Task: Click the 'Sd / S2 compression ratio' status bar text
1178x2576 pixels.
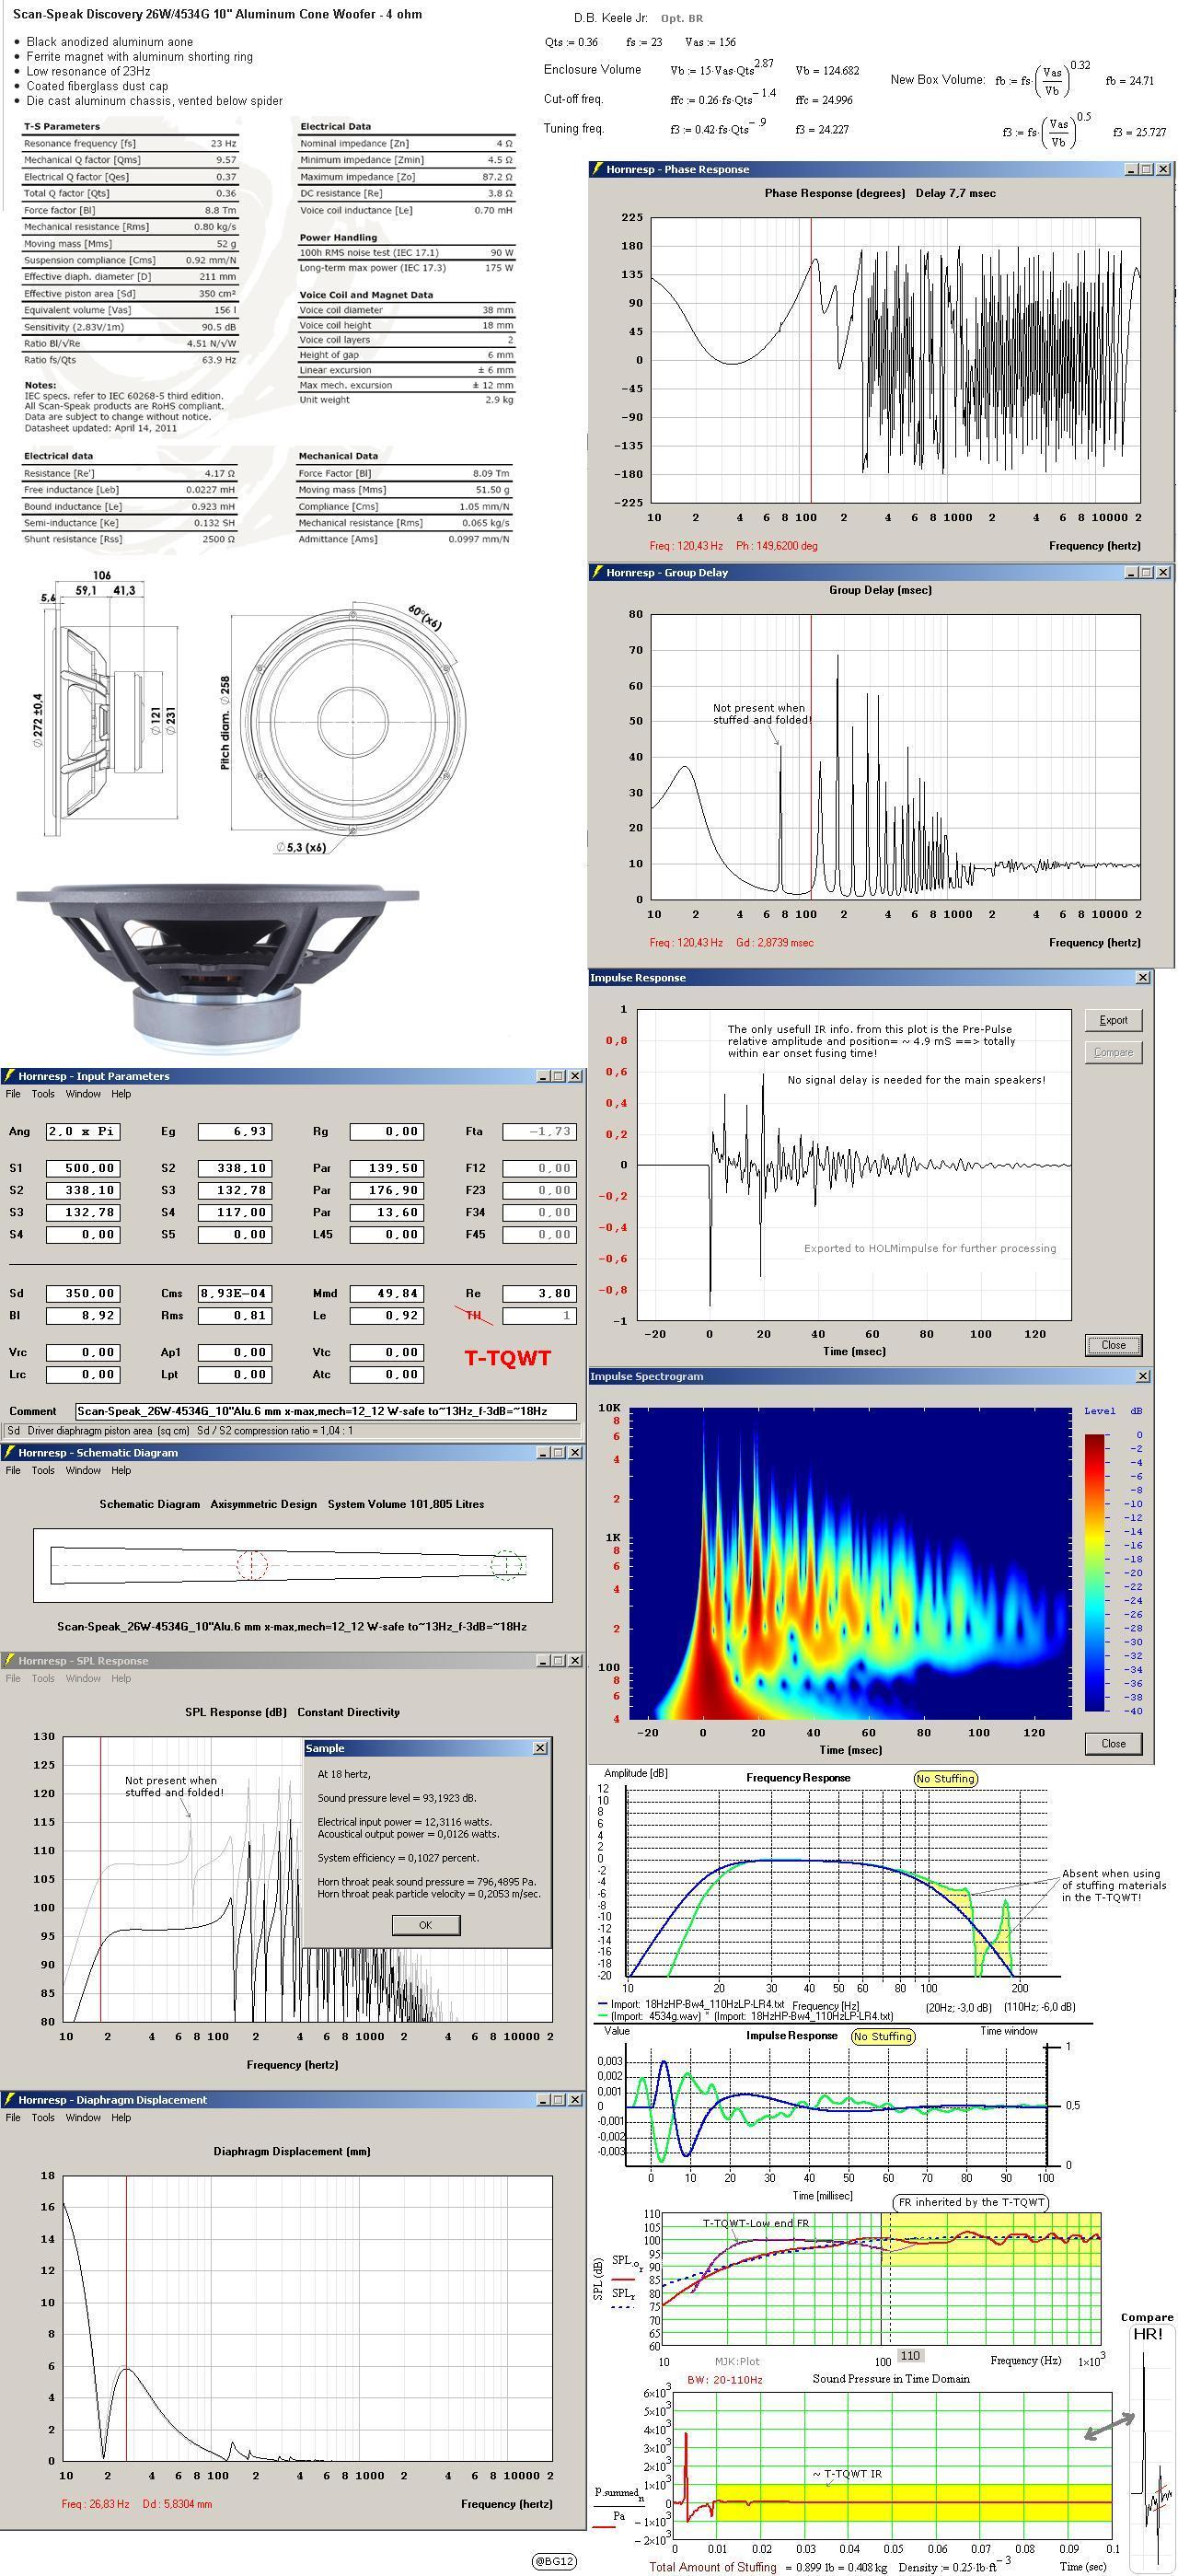Action: click(x=275, y=1430)
